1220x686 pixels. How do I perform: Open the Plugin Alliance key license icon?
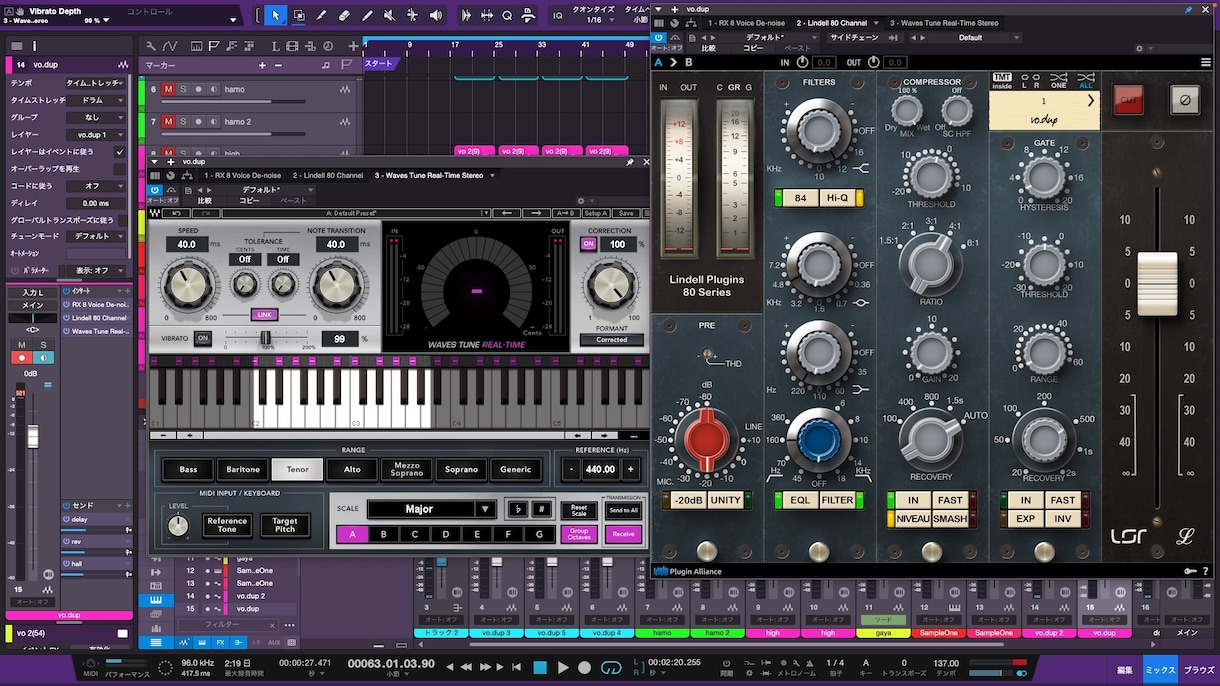coord(1189,571)
